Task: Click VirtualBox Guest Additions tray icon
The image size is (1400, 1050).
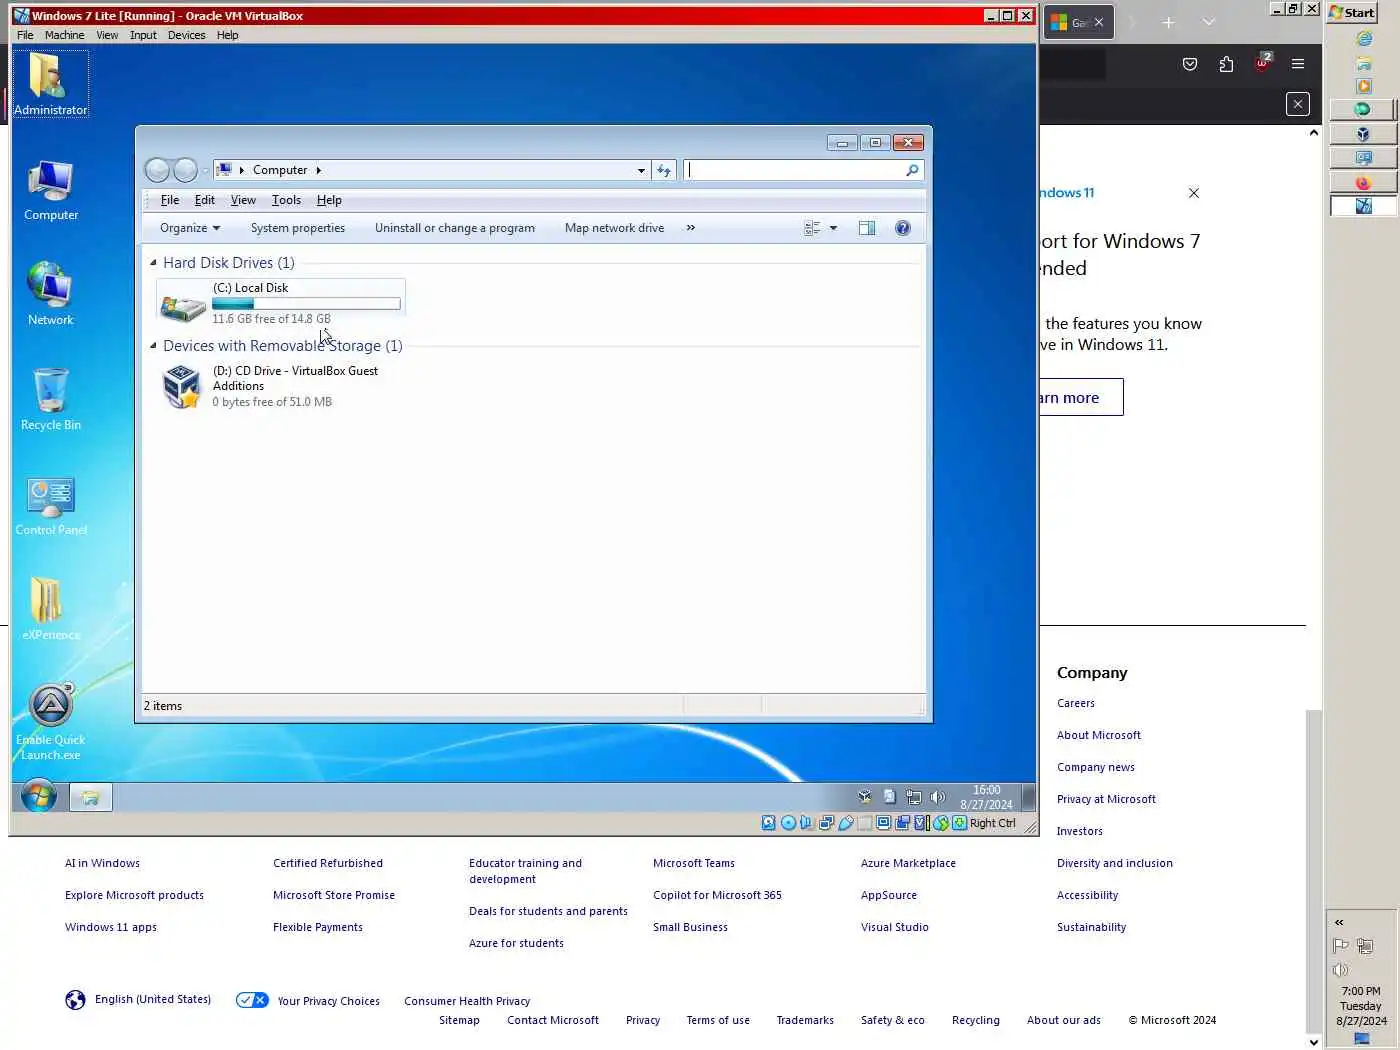Action: click(865, 797)
